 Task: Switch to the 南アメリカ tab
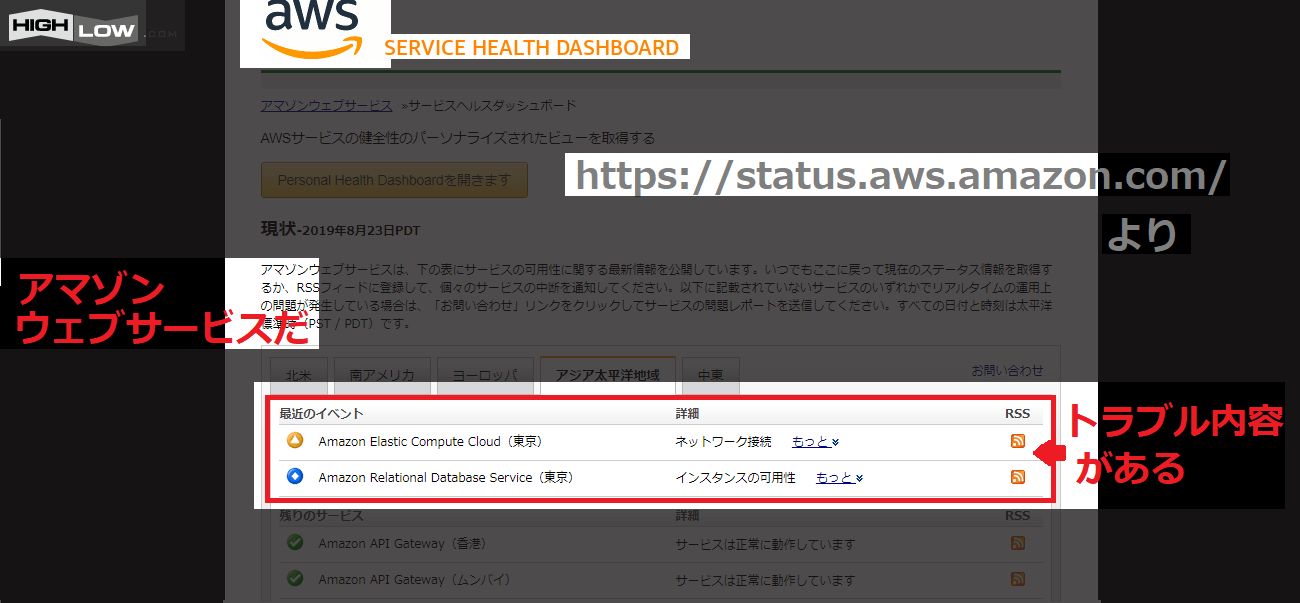coord(382,376)
